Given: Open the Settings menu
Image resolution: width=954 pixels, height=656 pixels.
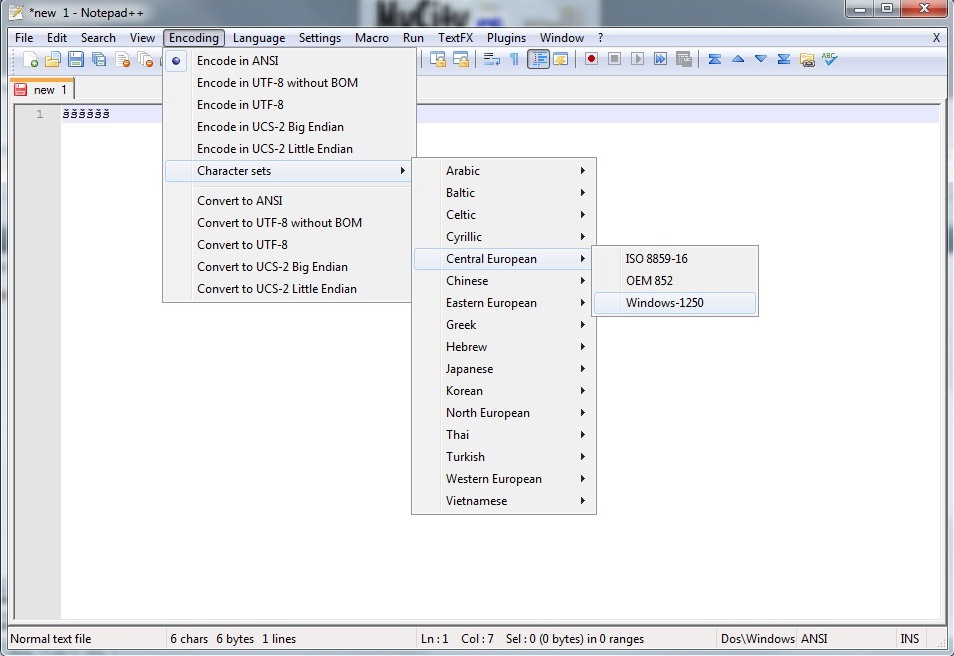Looking at the screenshot, I should tap(319, 38).
